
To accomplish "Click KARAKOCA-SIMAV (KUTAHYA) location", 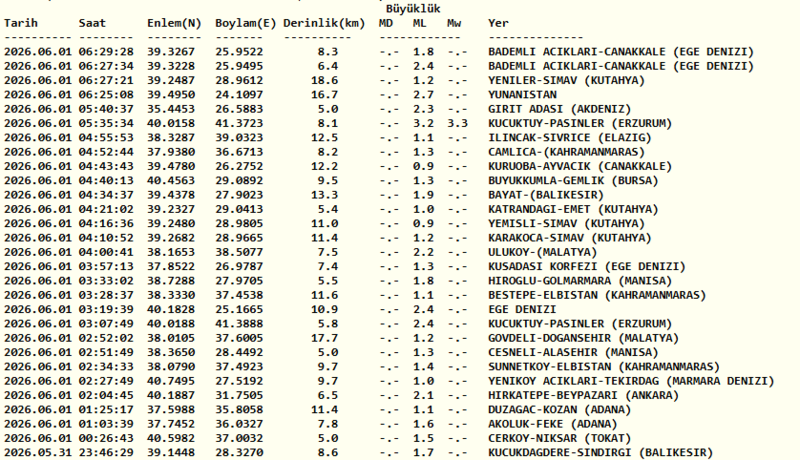I will 570,238.
